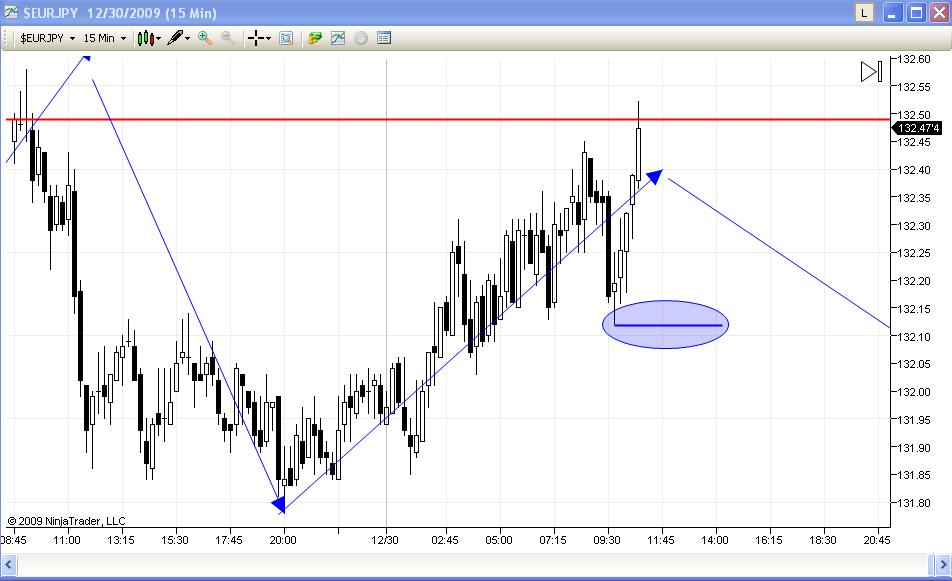Click the grayed zoom out magnifier icon
This screenshot has height=581, width=952.
point(228,38)
